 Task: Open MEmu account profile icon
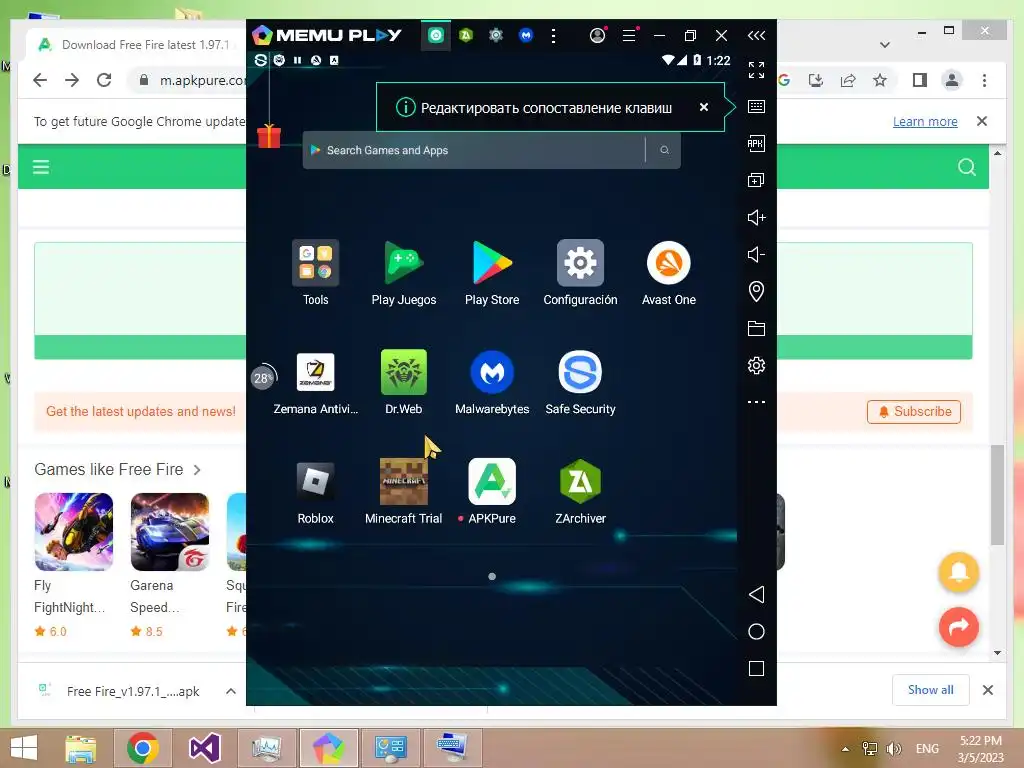pyautogui.click(x=598, y=35)
